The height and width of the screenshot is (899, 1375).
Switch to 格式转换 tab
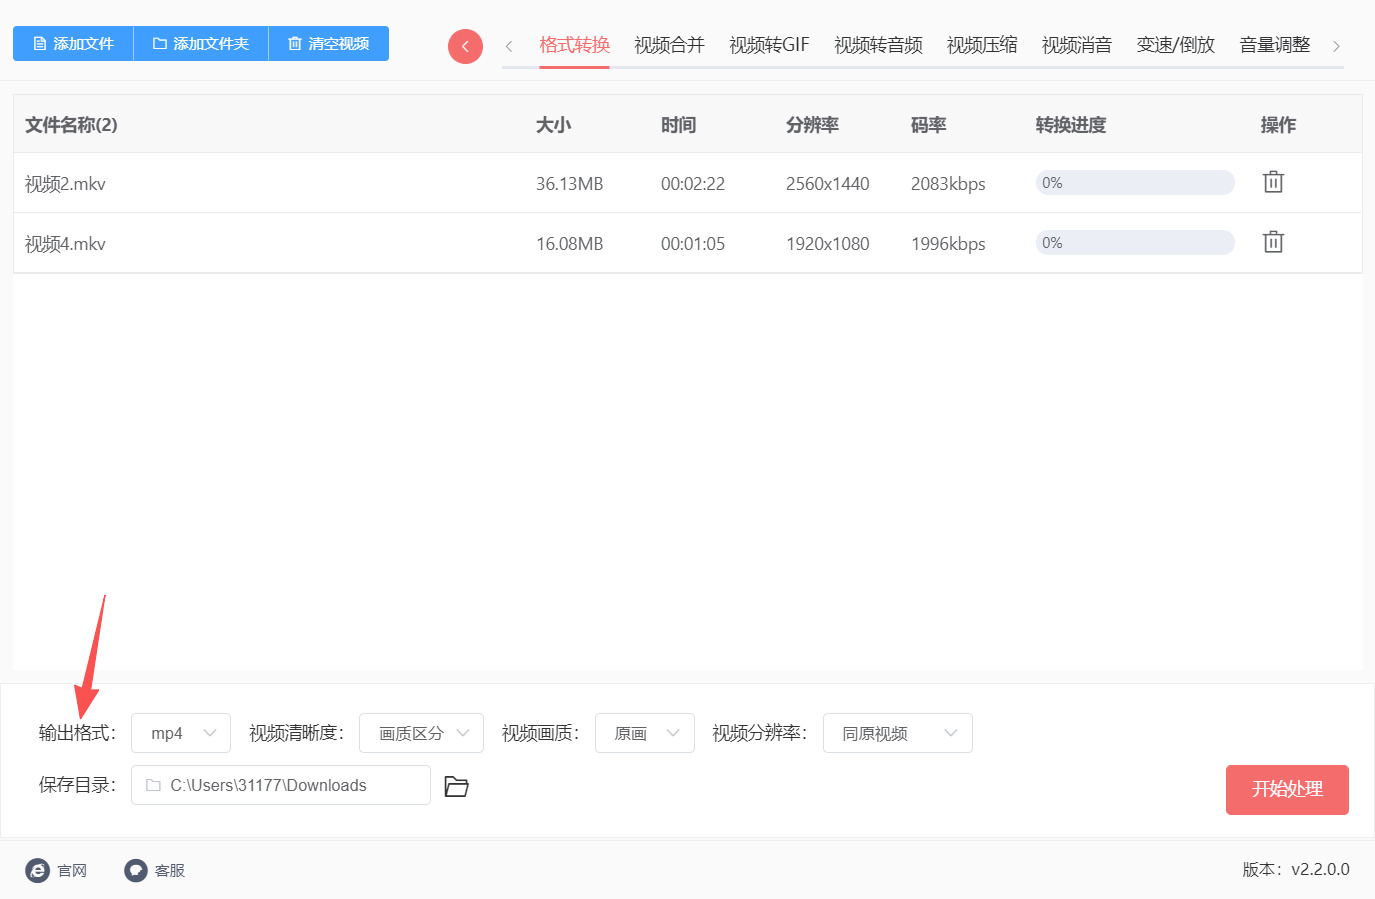[574, 45]
